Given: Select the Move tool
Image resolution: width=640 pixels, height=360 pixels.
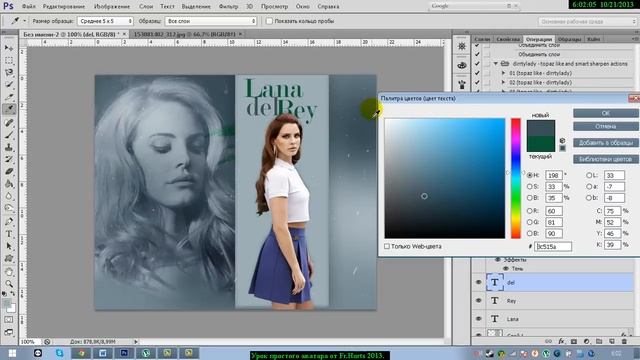Looking at the screenshot, I should pyautogui.click(x=9, y=48).
